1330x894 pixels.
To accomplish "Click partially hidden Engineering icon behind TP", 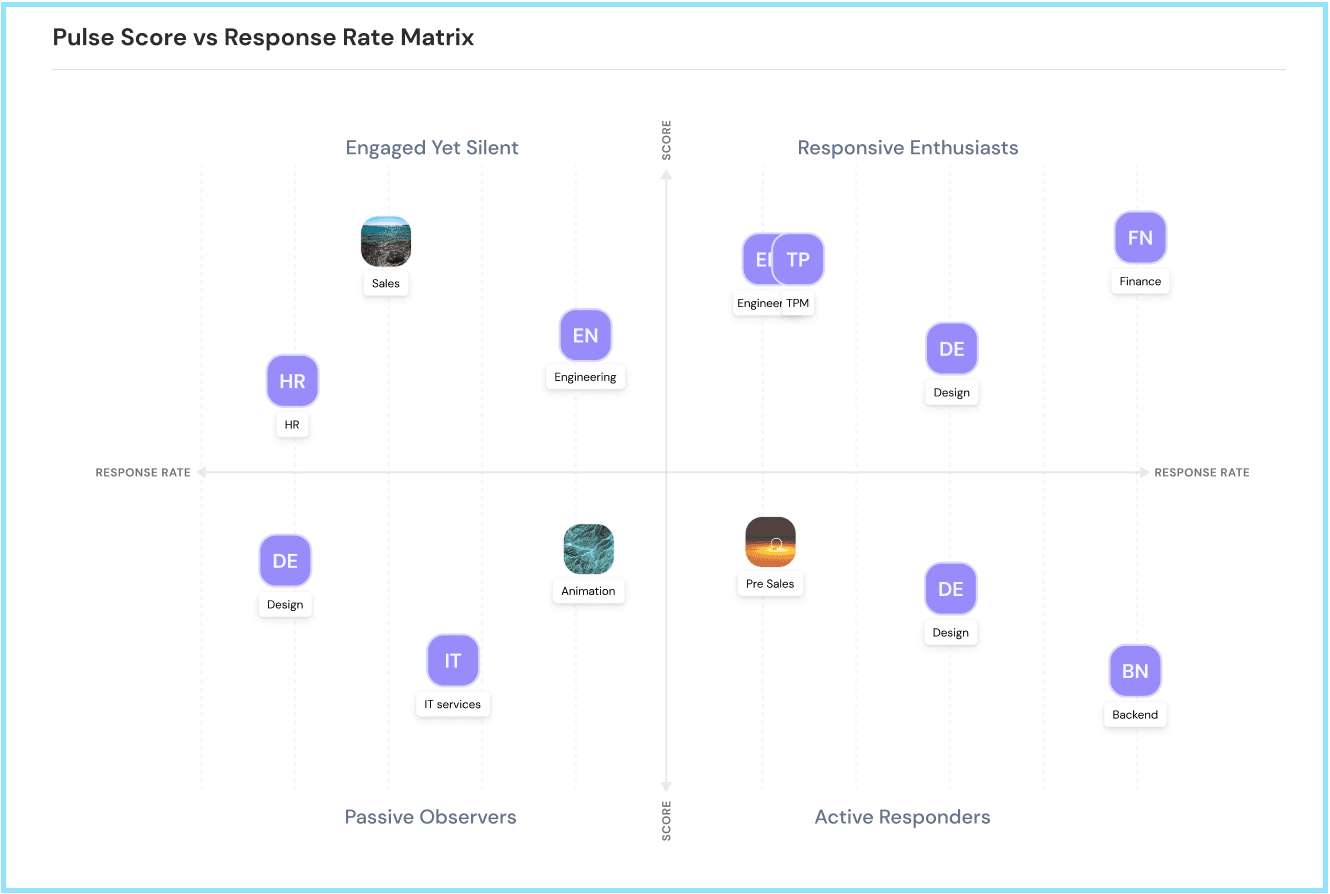I will click(x=756, y=260).
